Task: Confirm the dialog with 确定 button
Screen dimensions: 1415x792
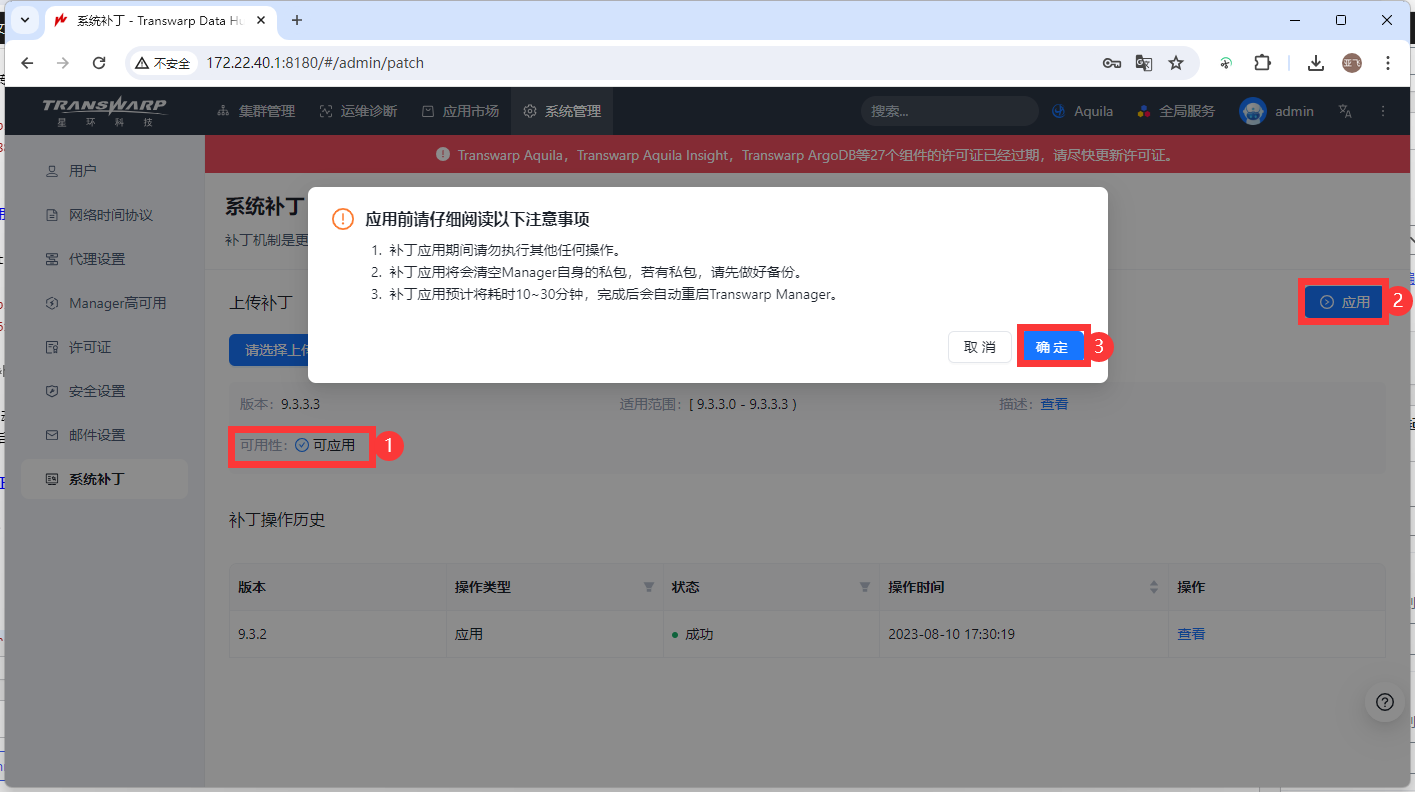Action: coord(1052,347)
